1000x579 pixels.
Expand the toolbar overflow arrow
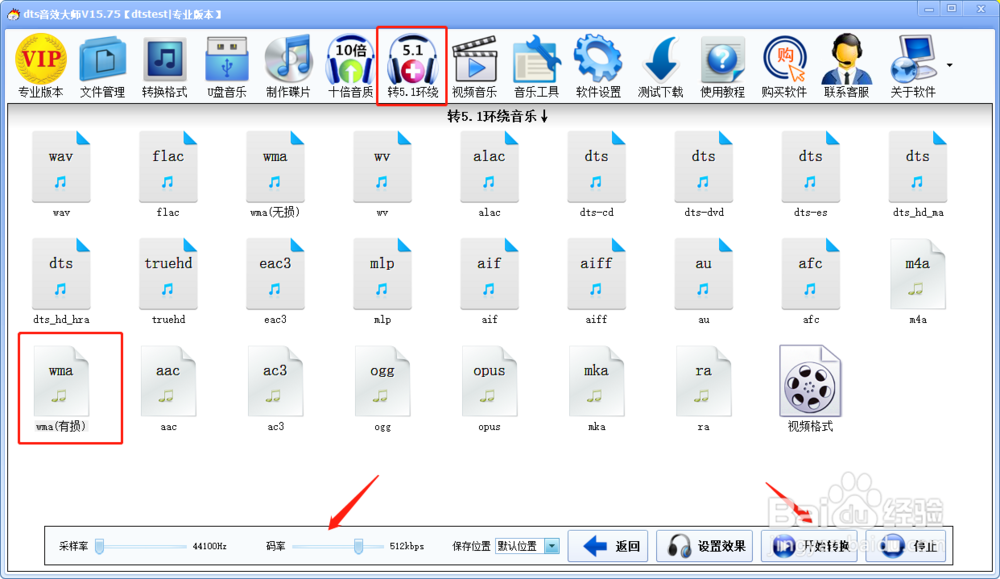pyautogui.click(x=950, y=65)
